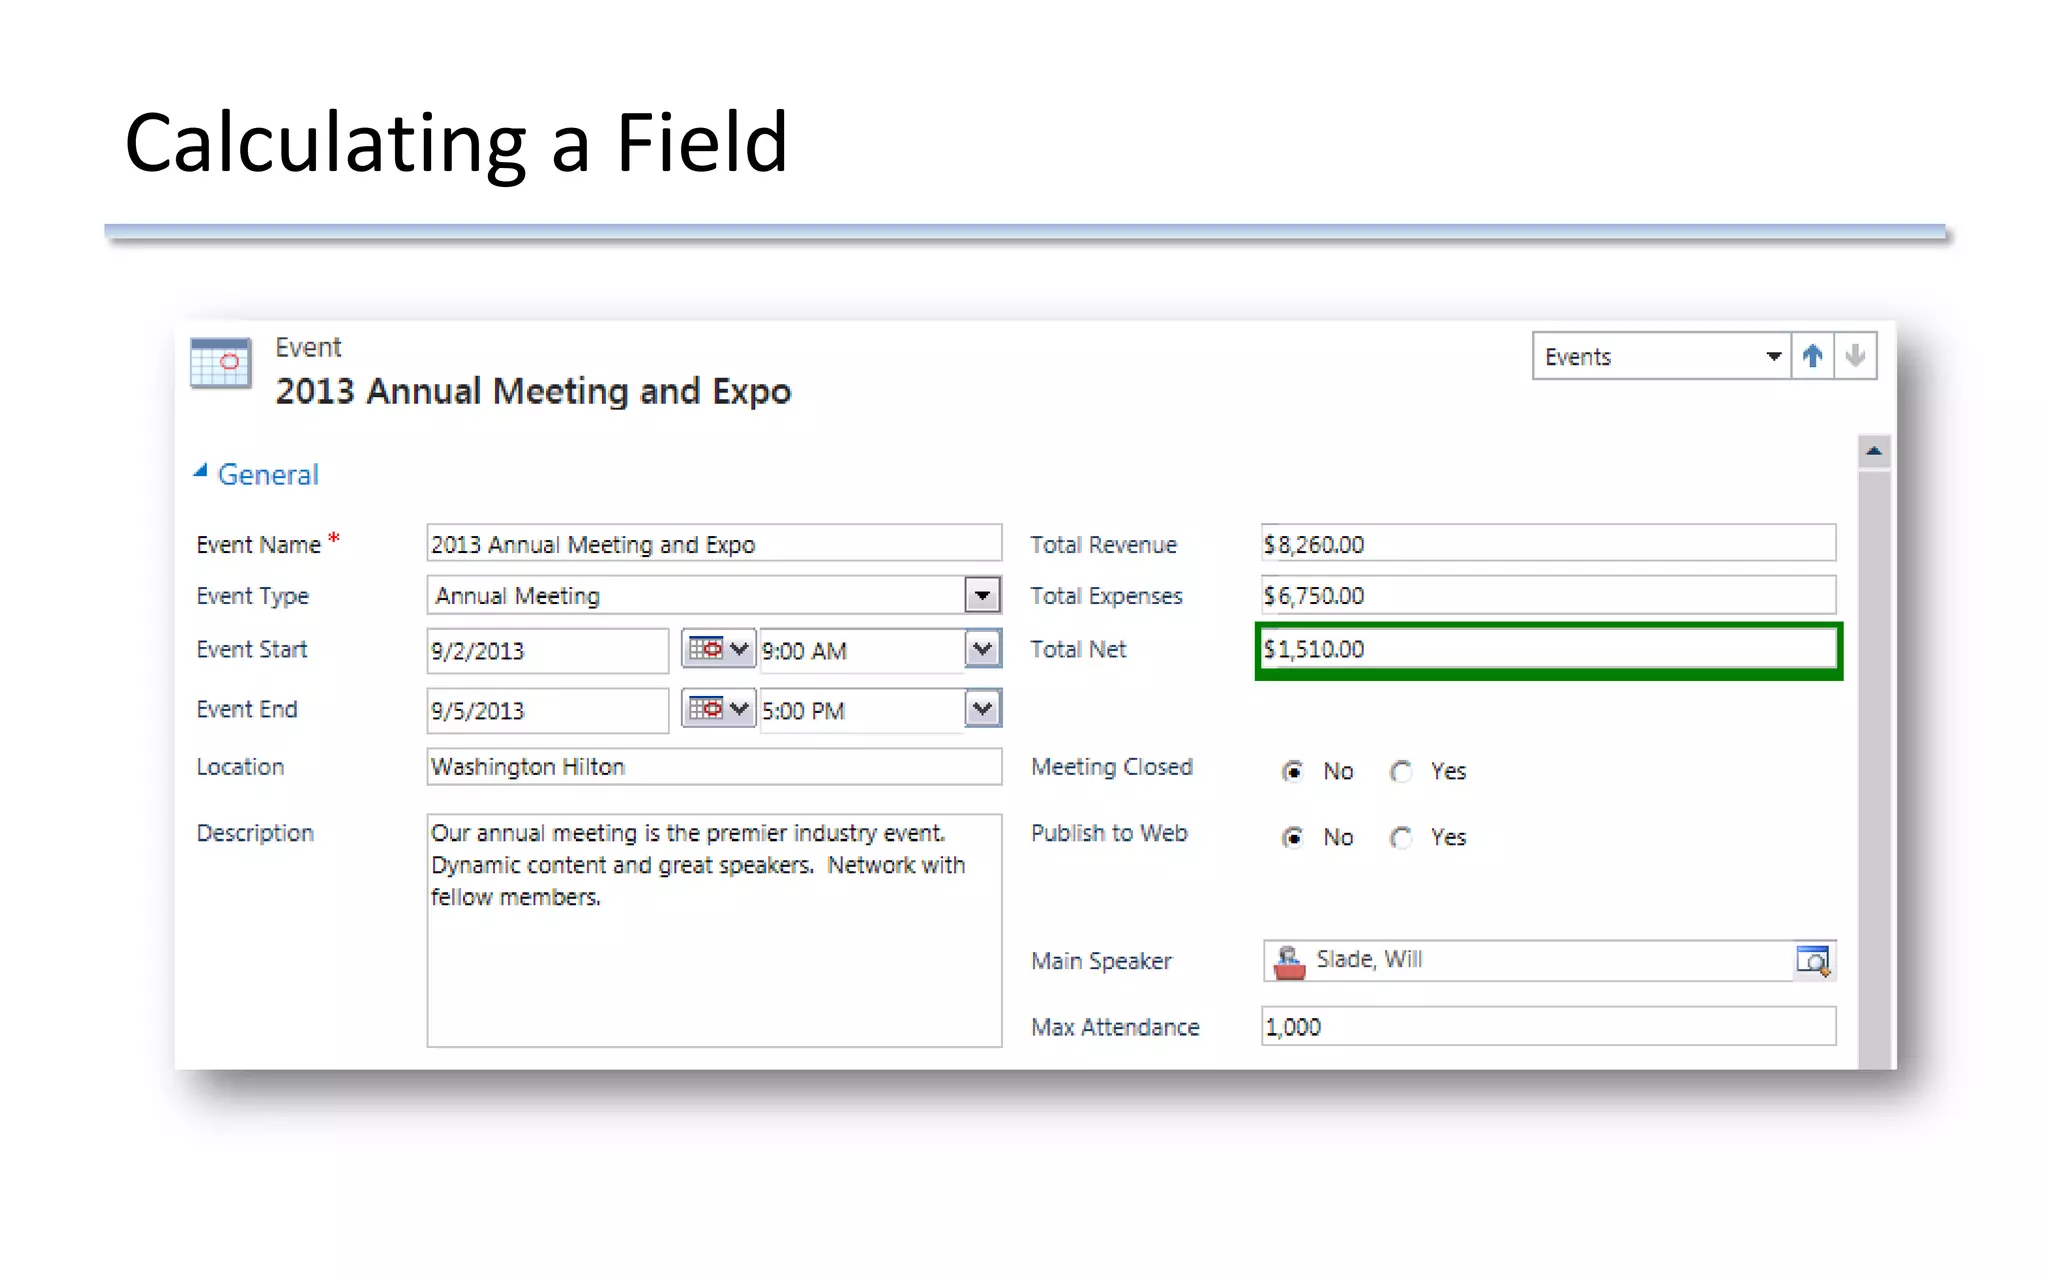Click into the Location text field
2048x1280 pixels.
point(713,767)
